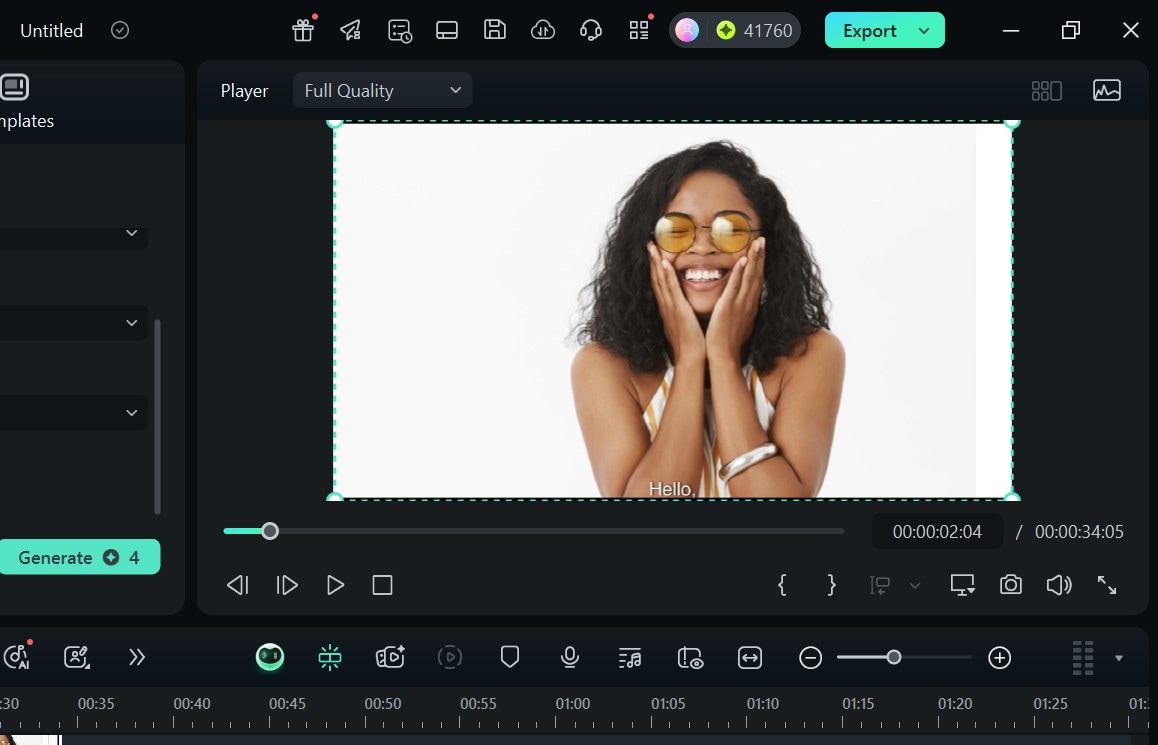Open the Full Quality dropdown
Image resolution: width=1158 pixels, height=745 pixels.
click(382, 91)
